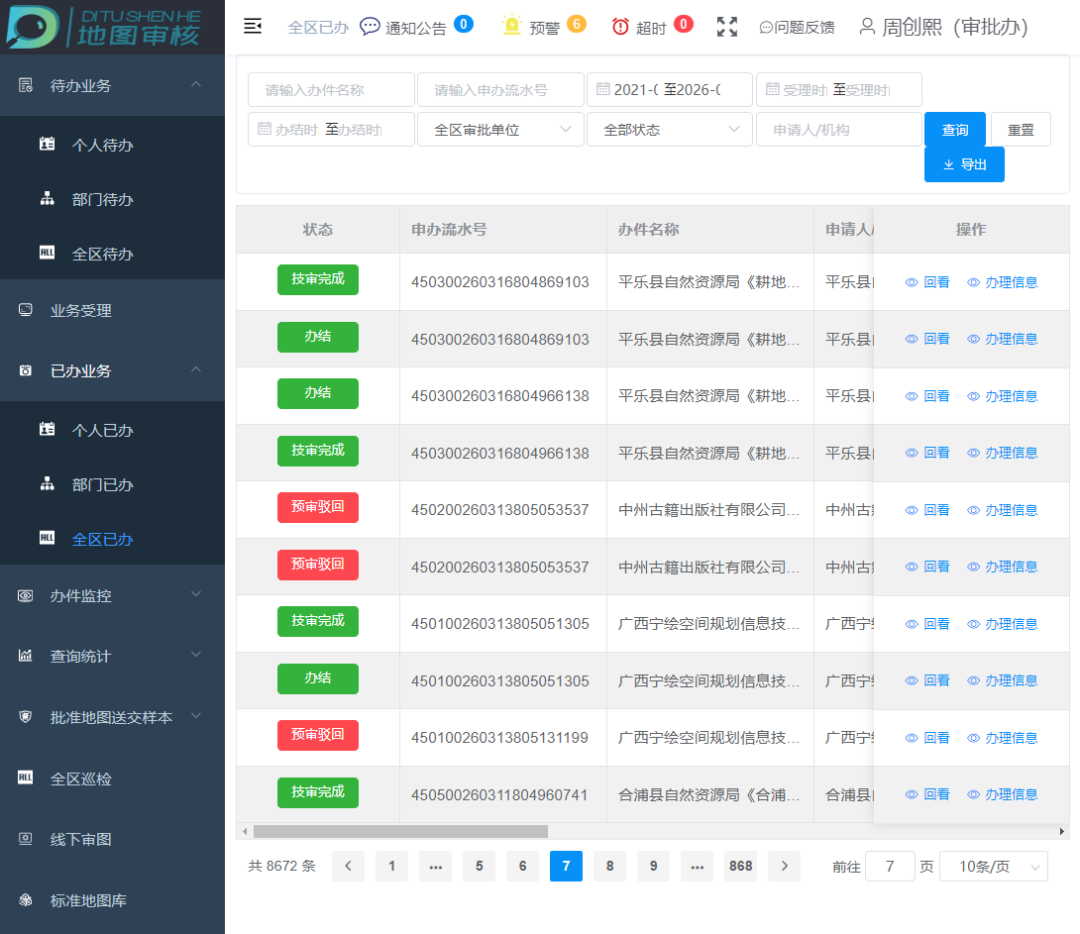Go to page 8 in pagination
This screenshot has width=1080, height=934.
point(609,866)
